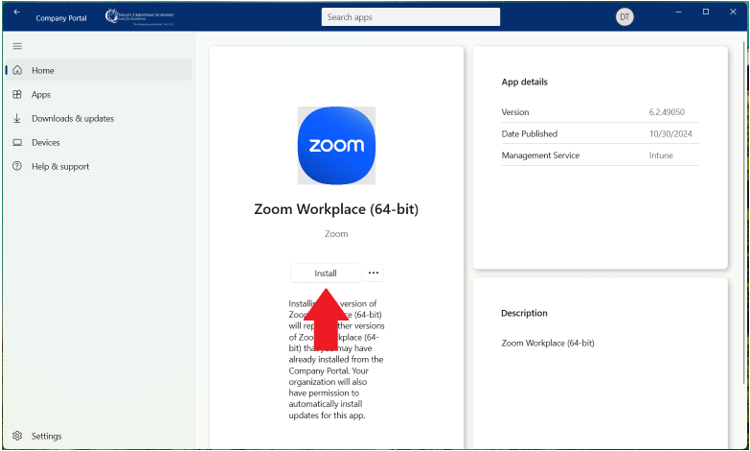Click the Company Portal title text

(x=61, y=18)
